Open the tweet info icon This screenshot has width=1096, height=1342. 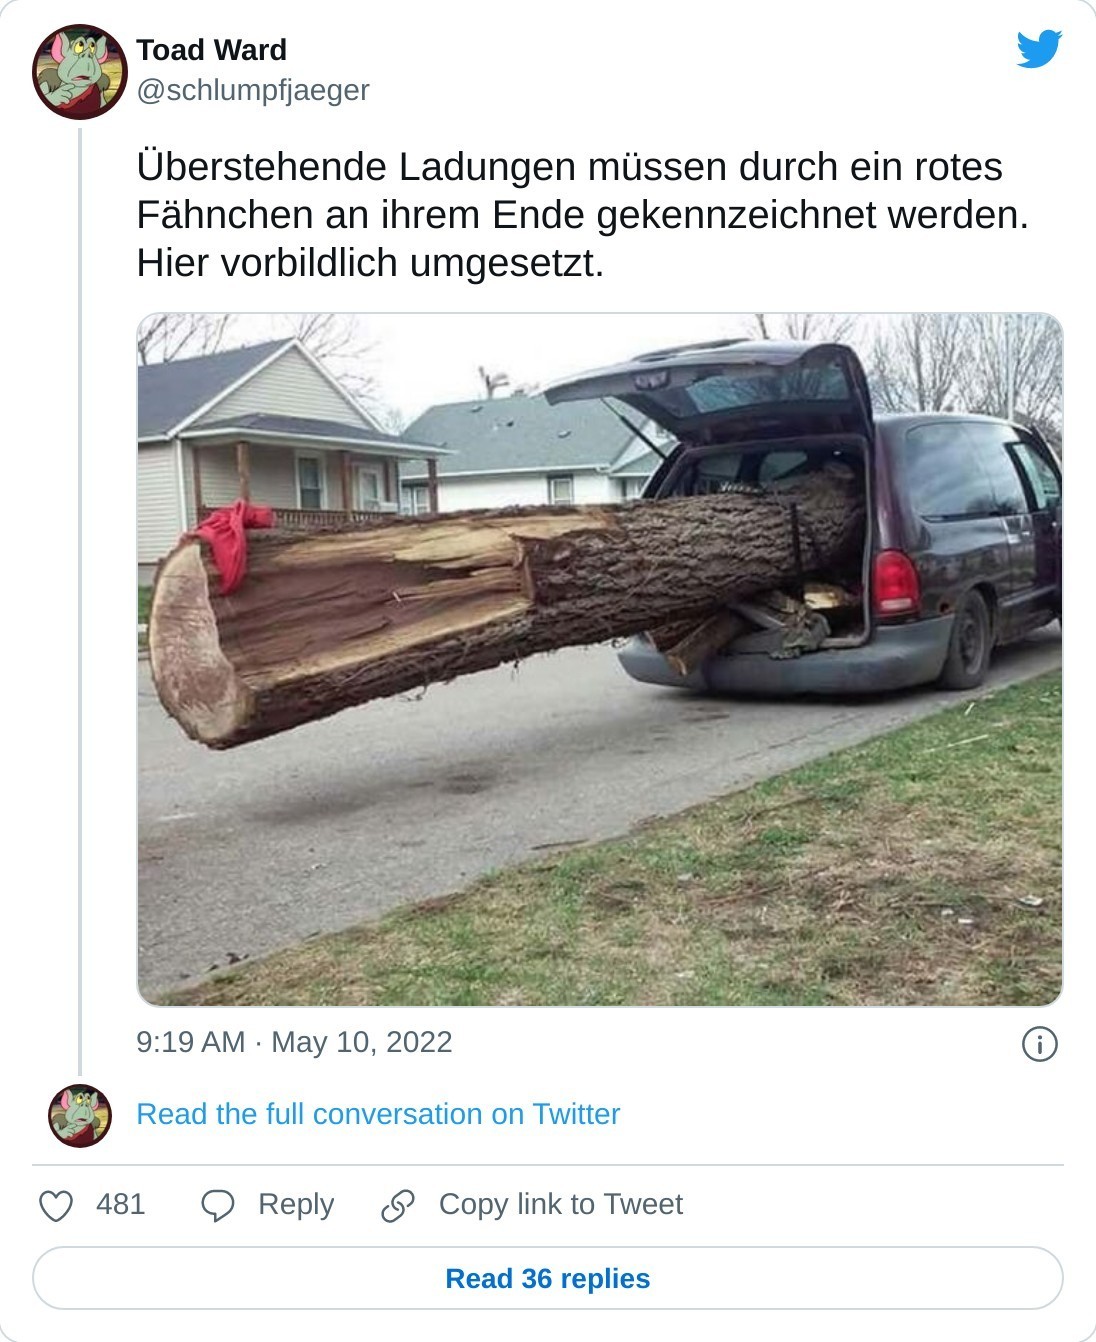tap(1040, 1044)
